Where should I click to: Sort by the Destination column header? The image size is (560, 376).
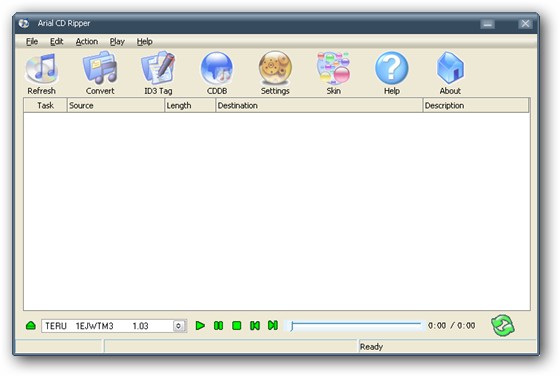click(x=319, y=105)
